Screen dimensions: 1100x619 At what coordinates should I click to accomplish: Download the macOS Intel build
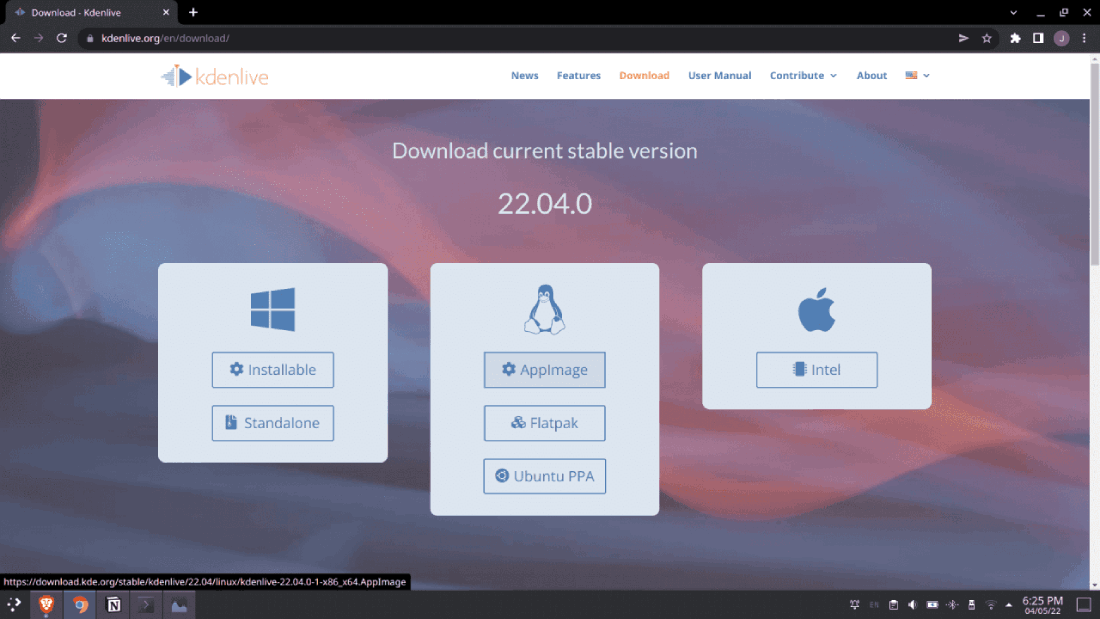[x=817, y=370]
